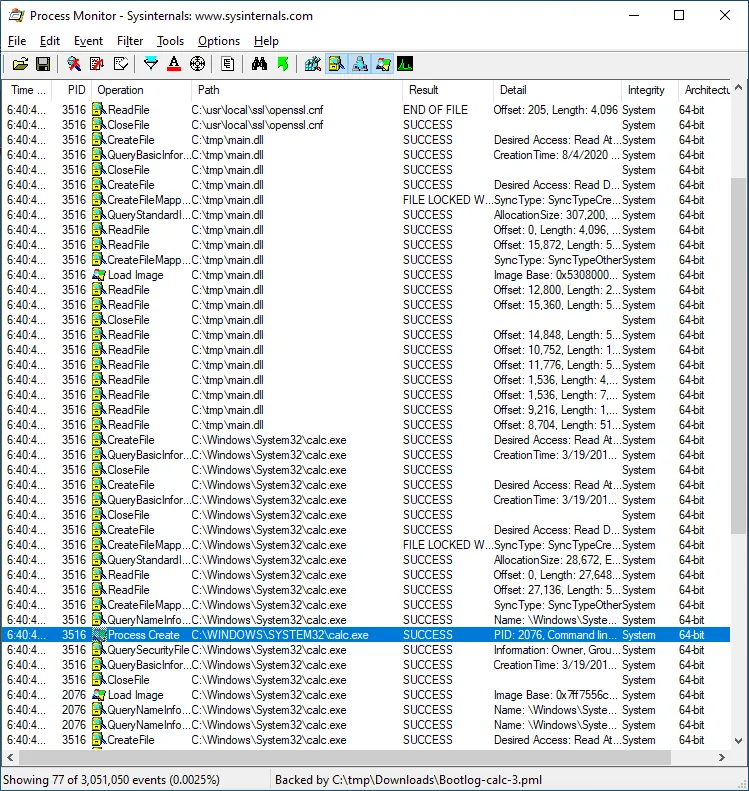Click the horizontal scrollbar right arrow
The width and height of the screenshot is (749, 791).
(x=722, y=757)
